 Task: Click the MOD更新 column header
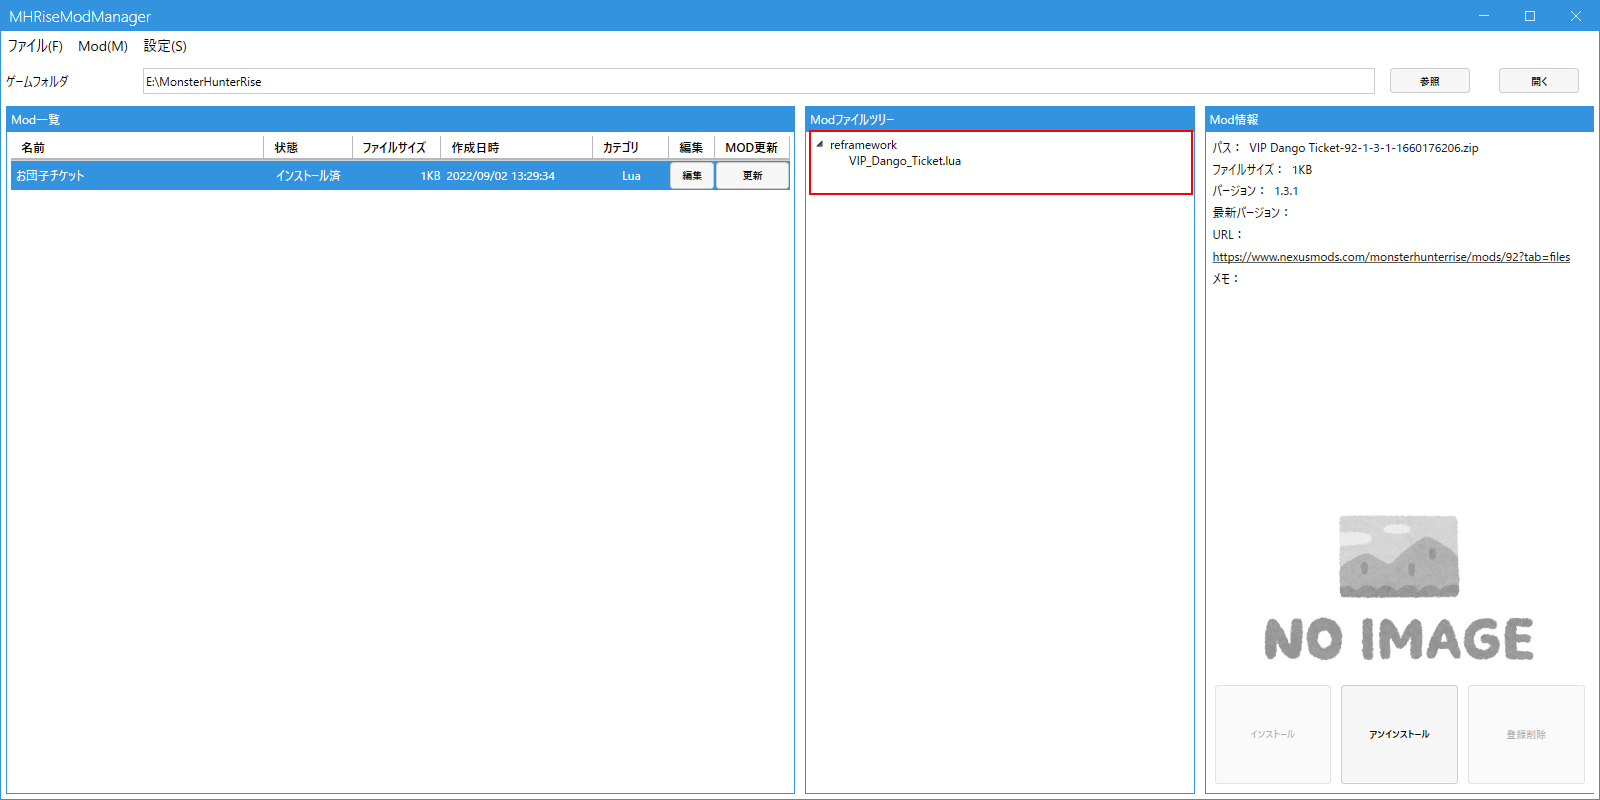tap(752, 147)
